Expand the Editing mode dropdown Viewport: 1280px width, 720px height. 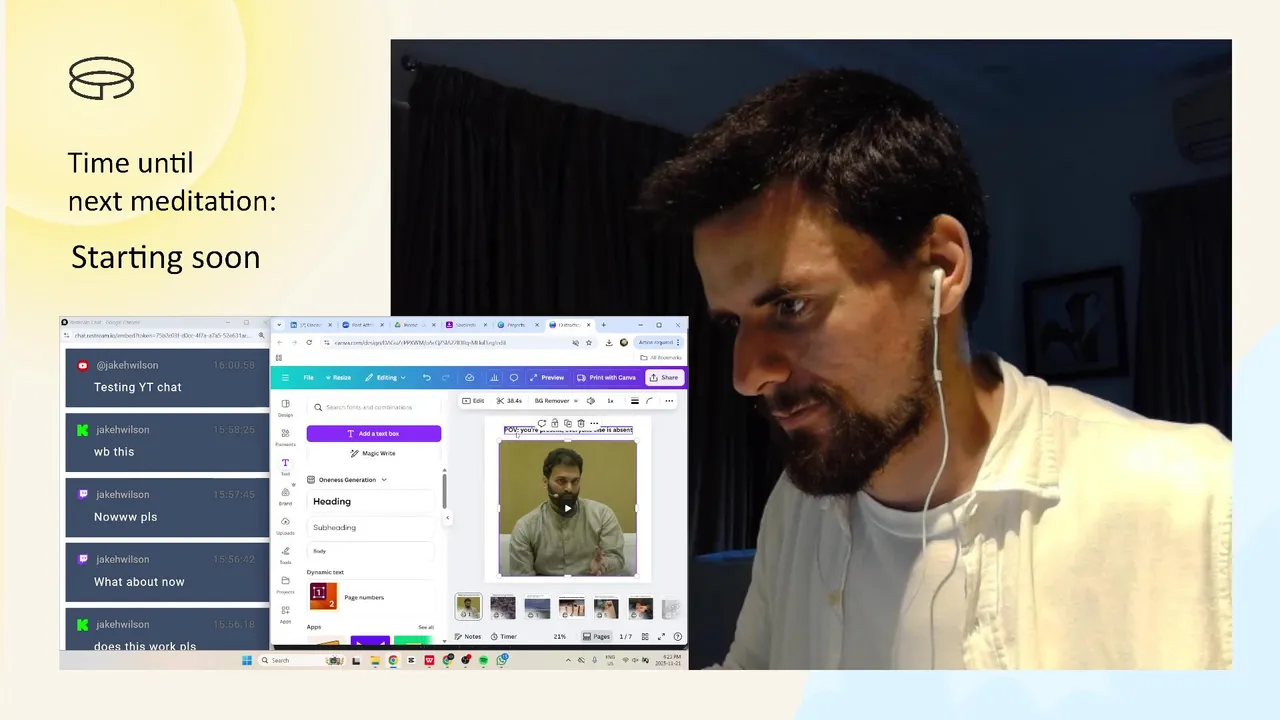(x=384, y=377)
